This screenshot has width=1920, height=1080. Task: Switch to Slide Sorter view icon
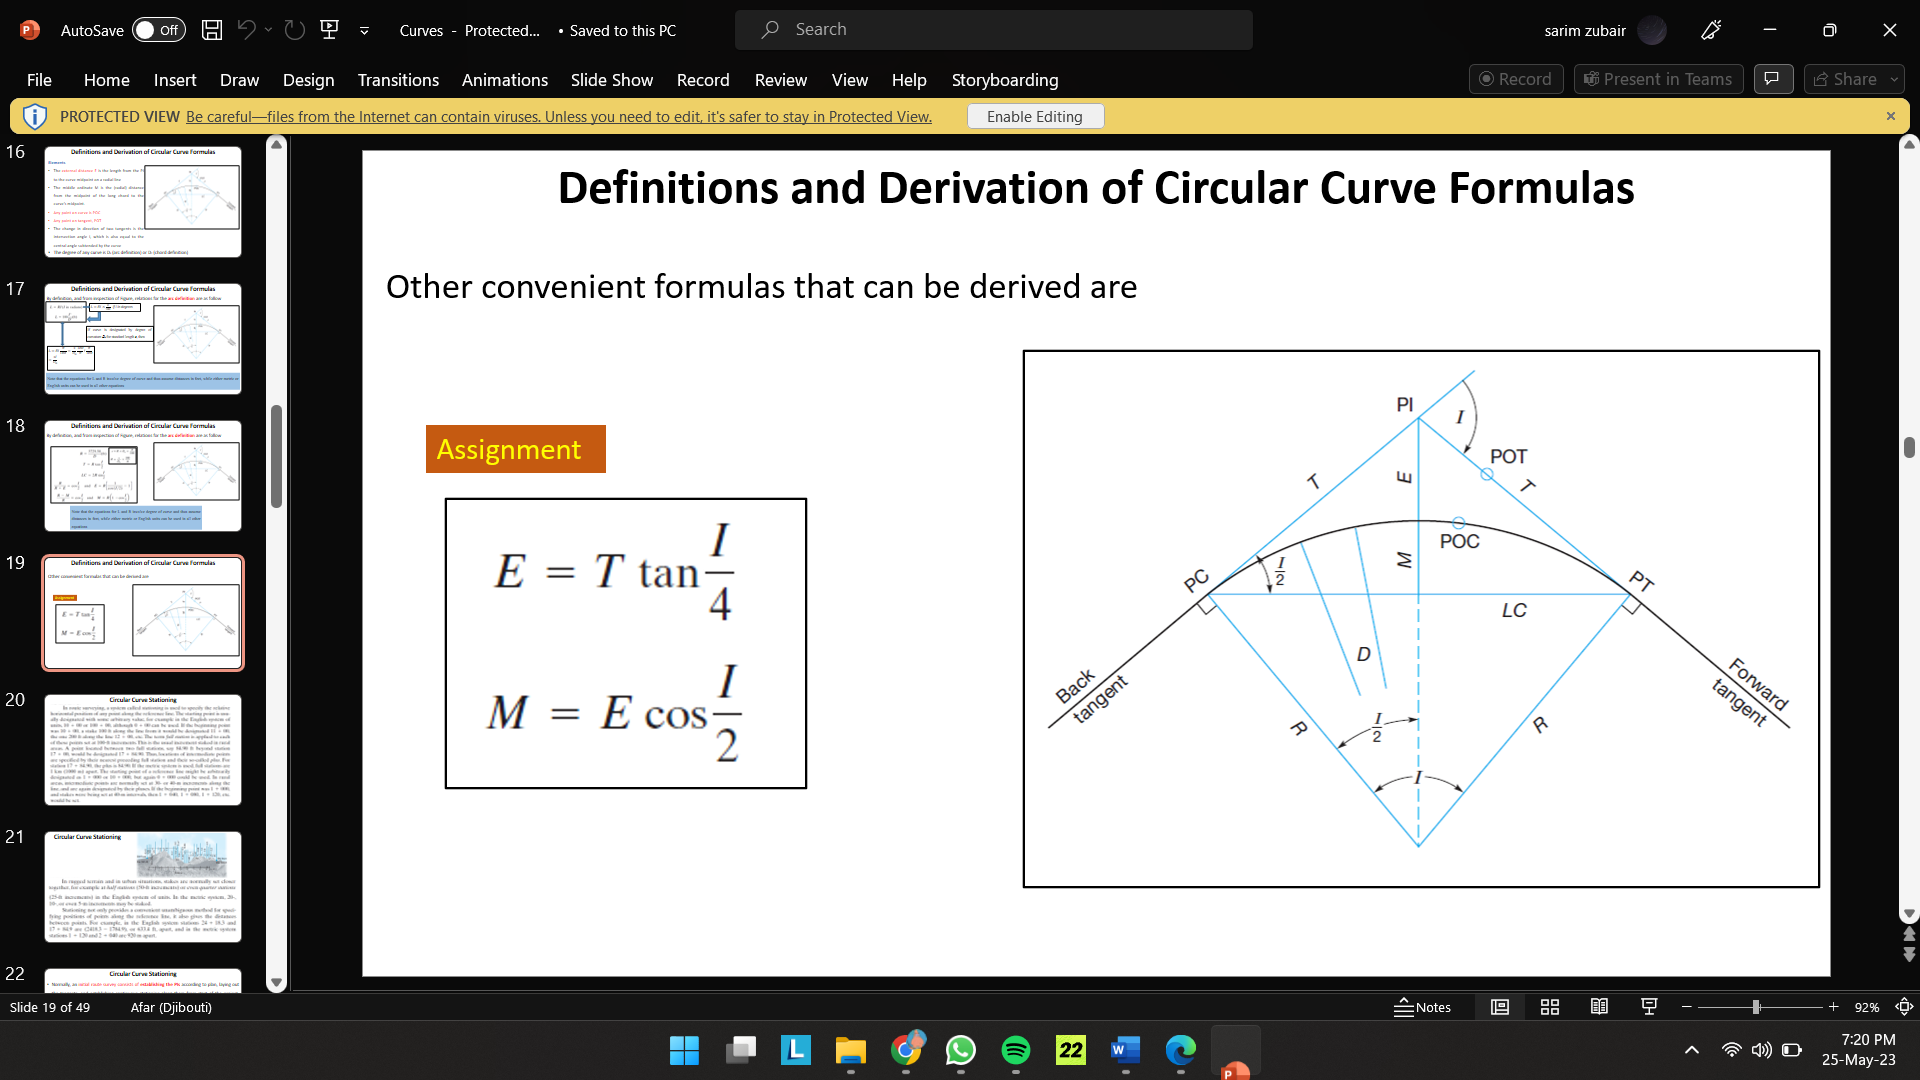(1549, 1007)
